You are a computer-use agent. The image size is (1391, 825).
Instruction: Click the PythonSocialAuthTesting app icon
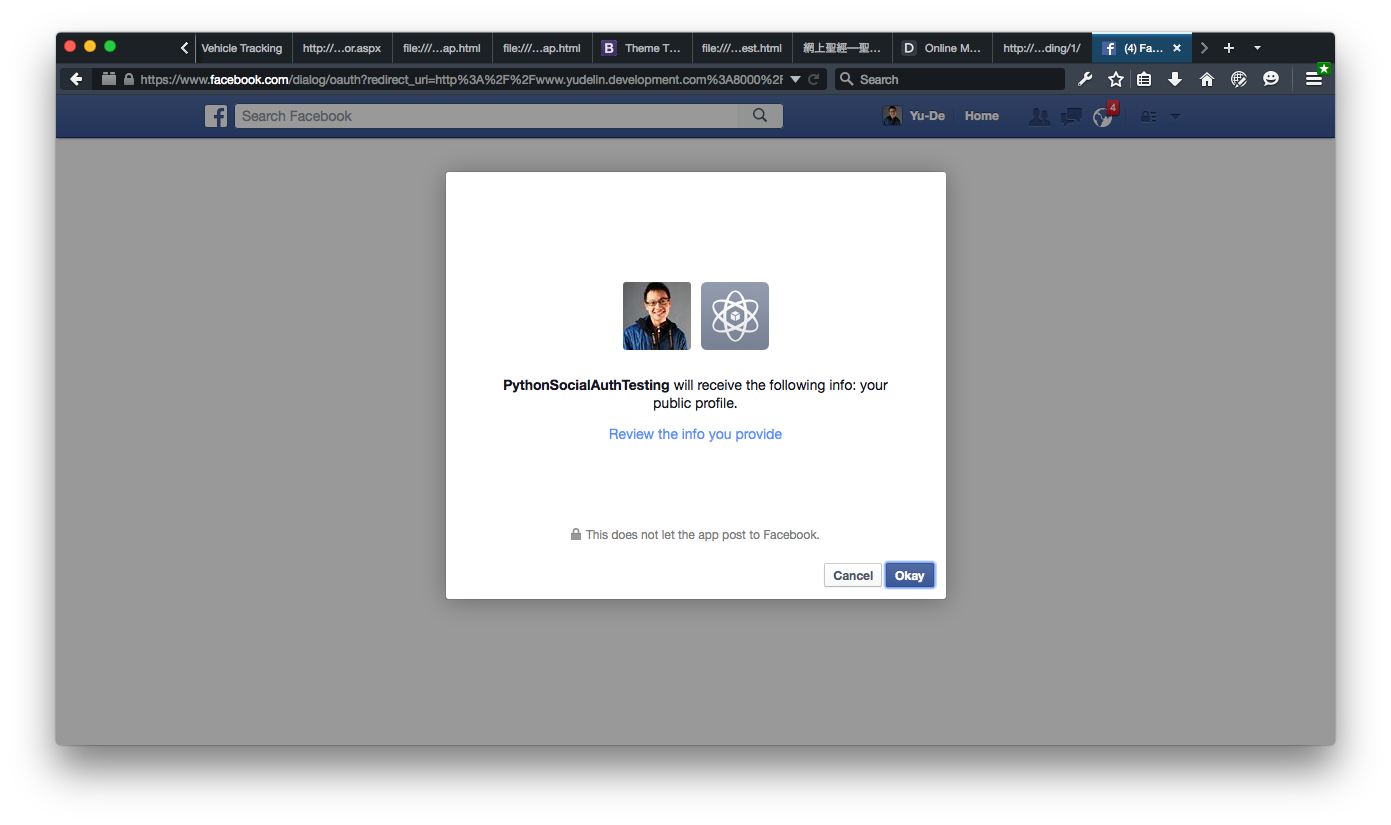pos(735,316)
